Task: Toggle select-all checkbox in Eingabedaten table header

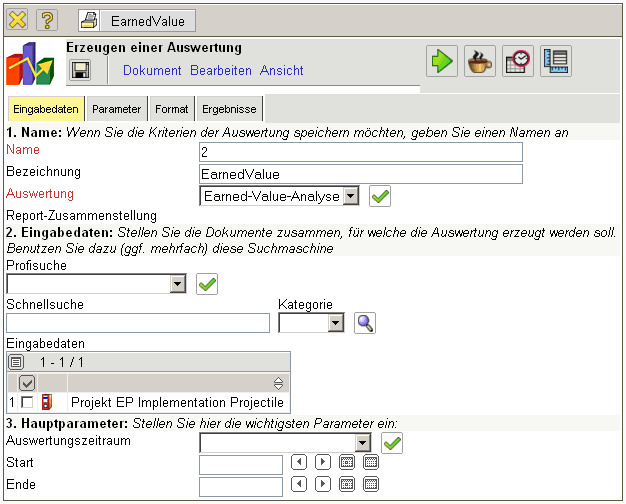Action: pyautogui.click(x=27, y=383)
